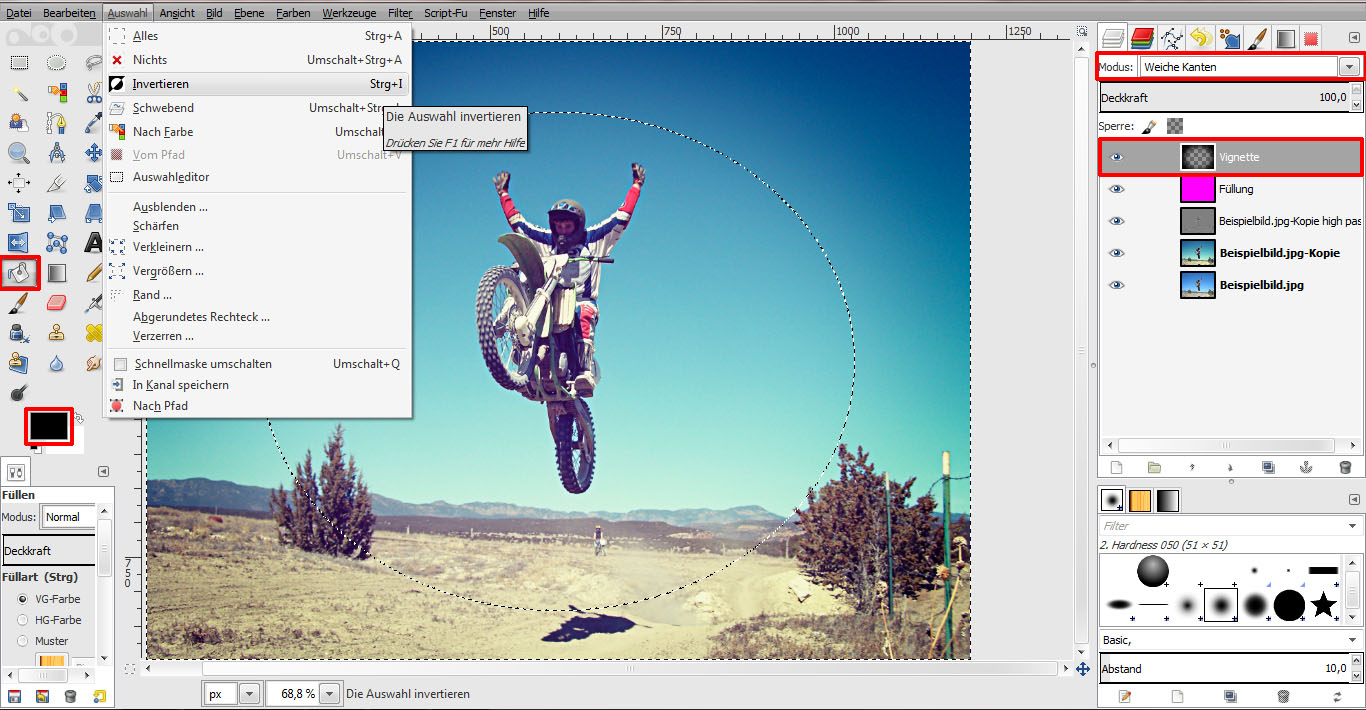Hide the Füllung layer
Screen dimensions: 1366x710
click(x=1116, y=188)
